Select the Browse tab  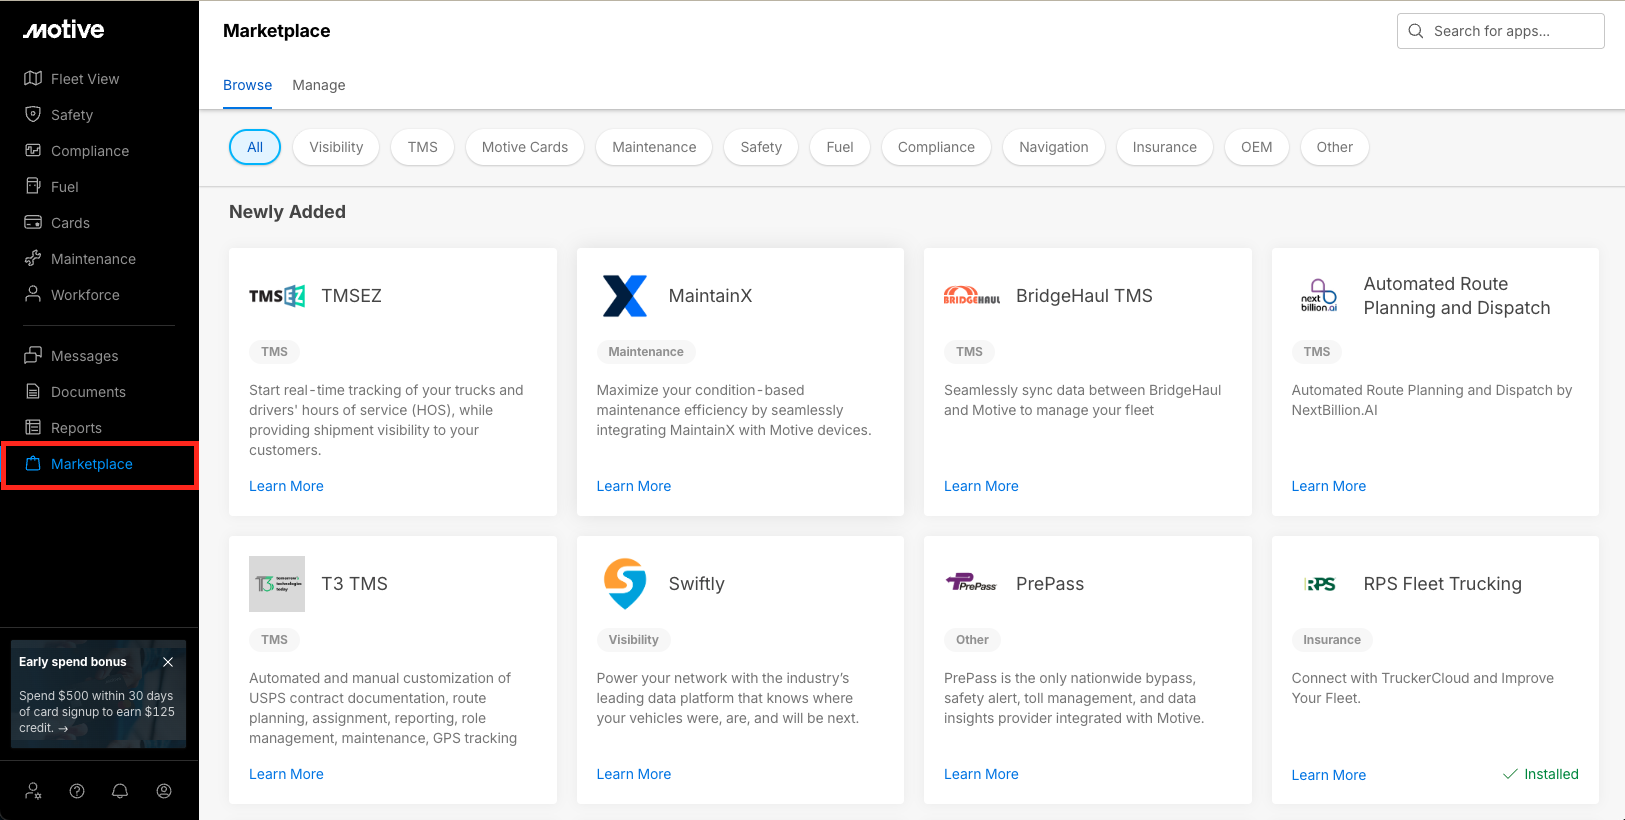247,85
